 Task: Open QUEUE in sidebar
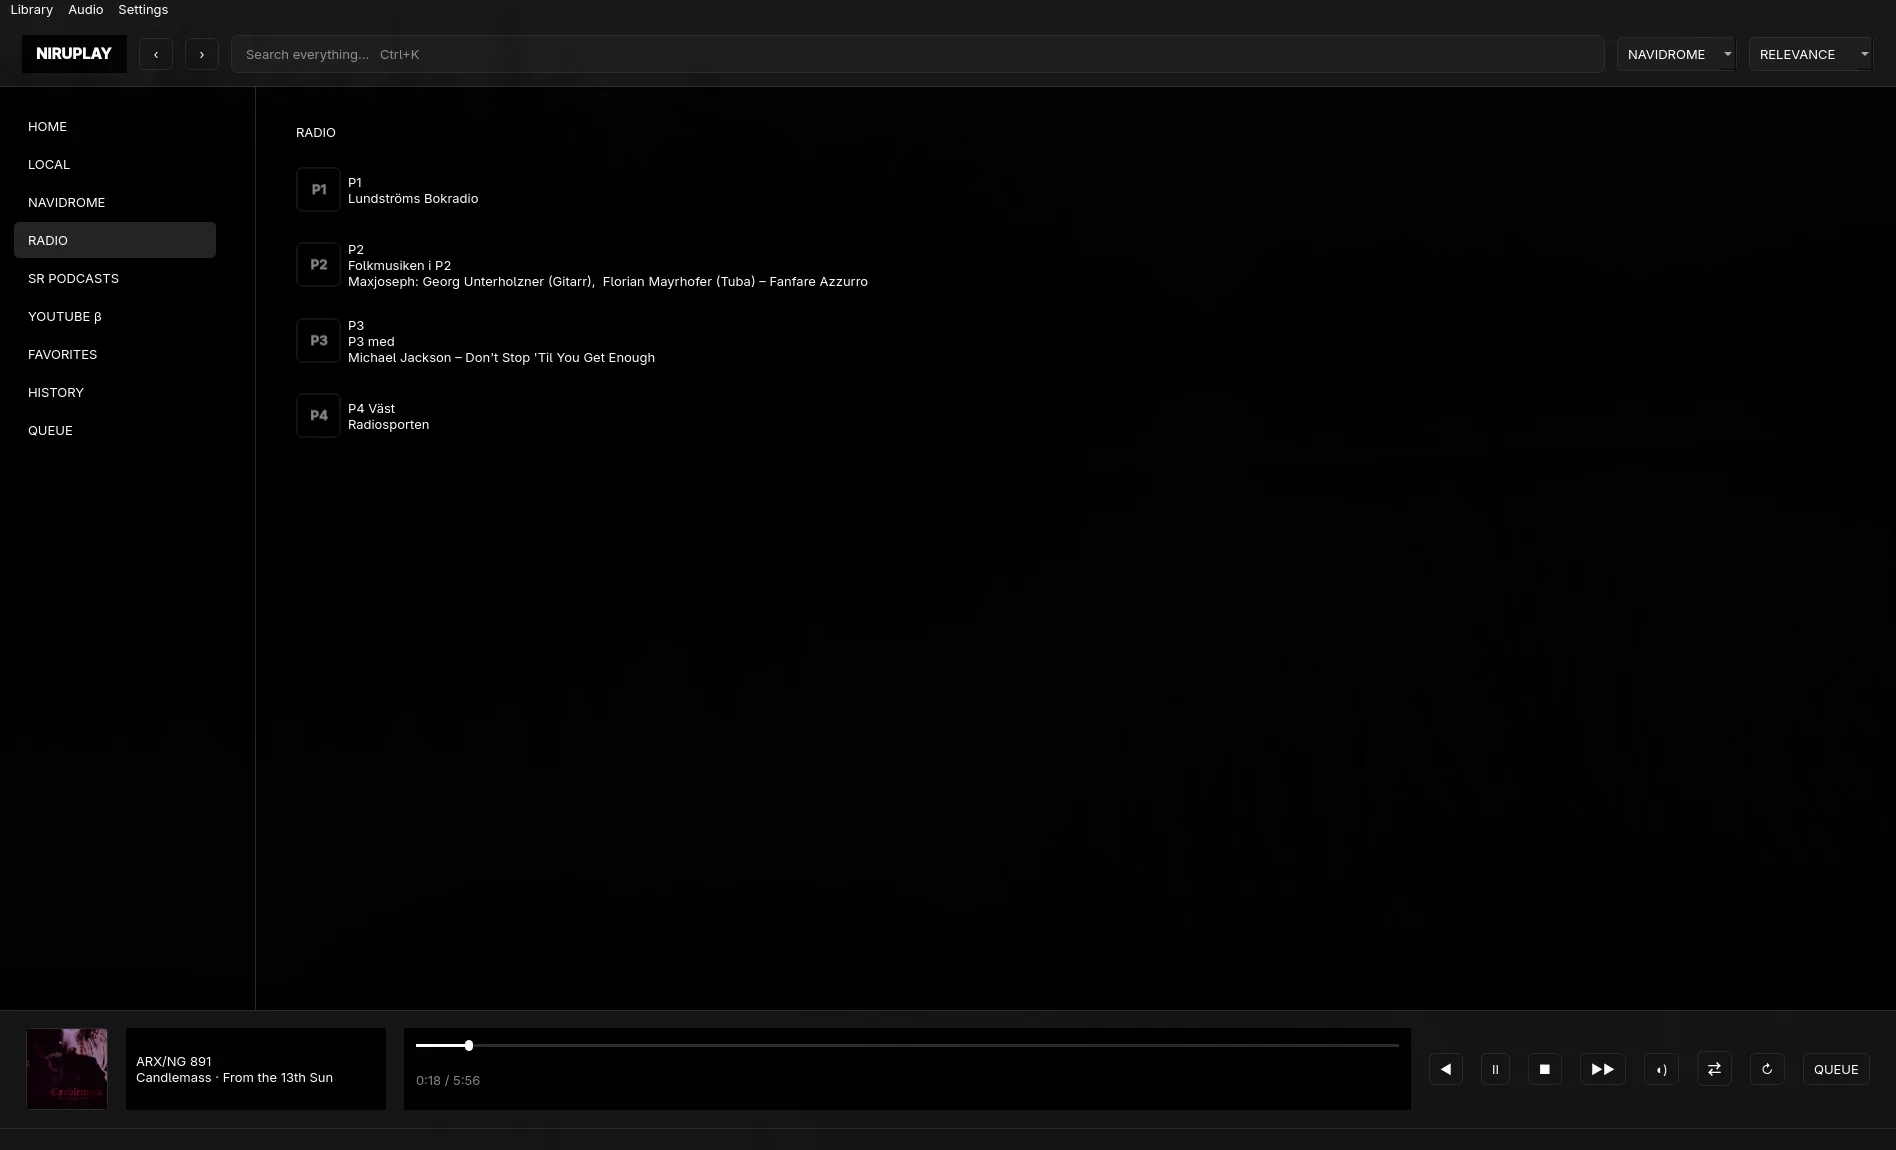[115, 430]
